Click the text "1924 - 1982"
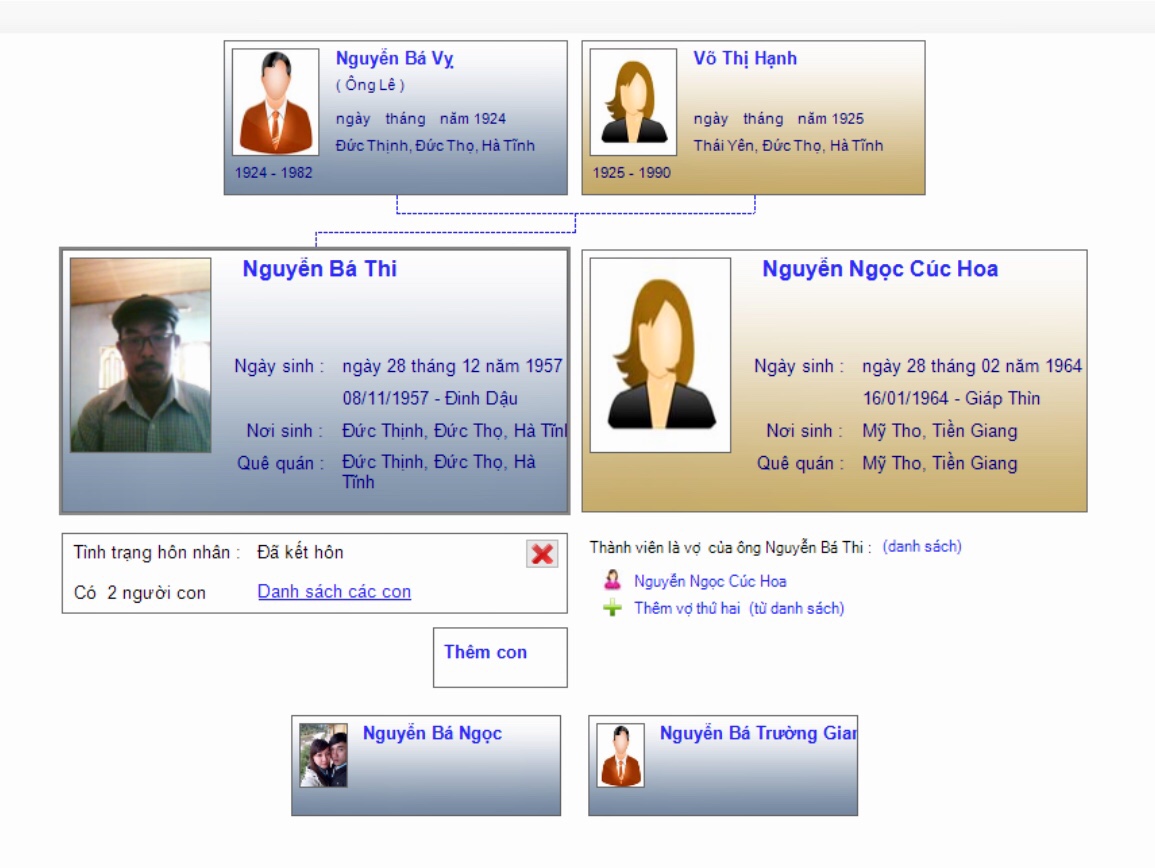Image resolution: width=1155 pixels, height=868 pixels. coord(273,173)
